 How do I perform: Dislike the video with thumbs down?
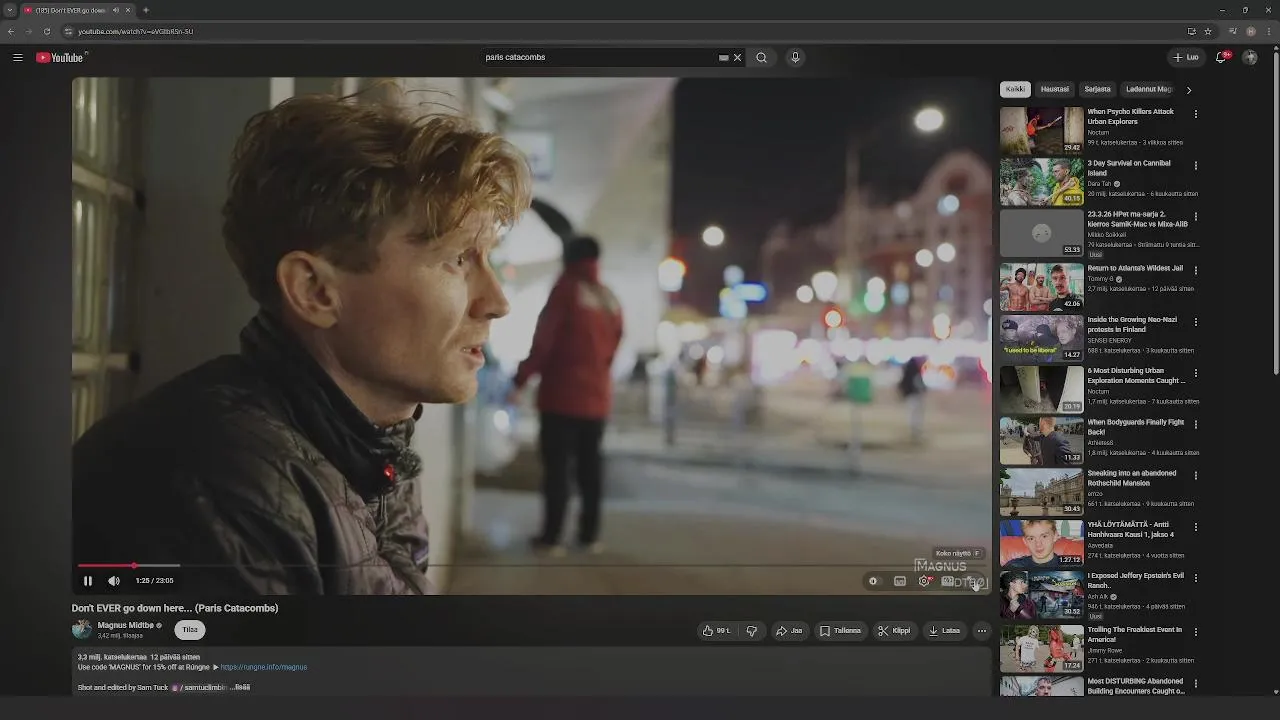click(x=751, y=631)
